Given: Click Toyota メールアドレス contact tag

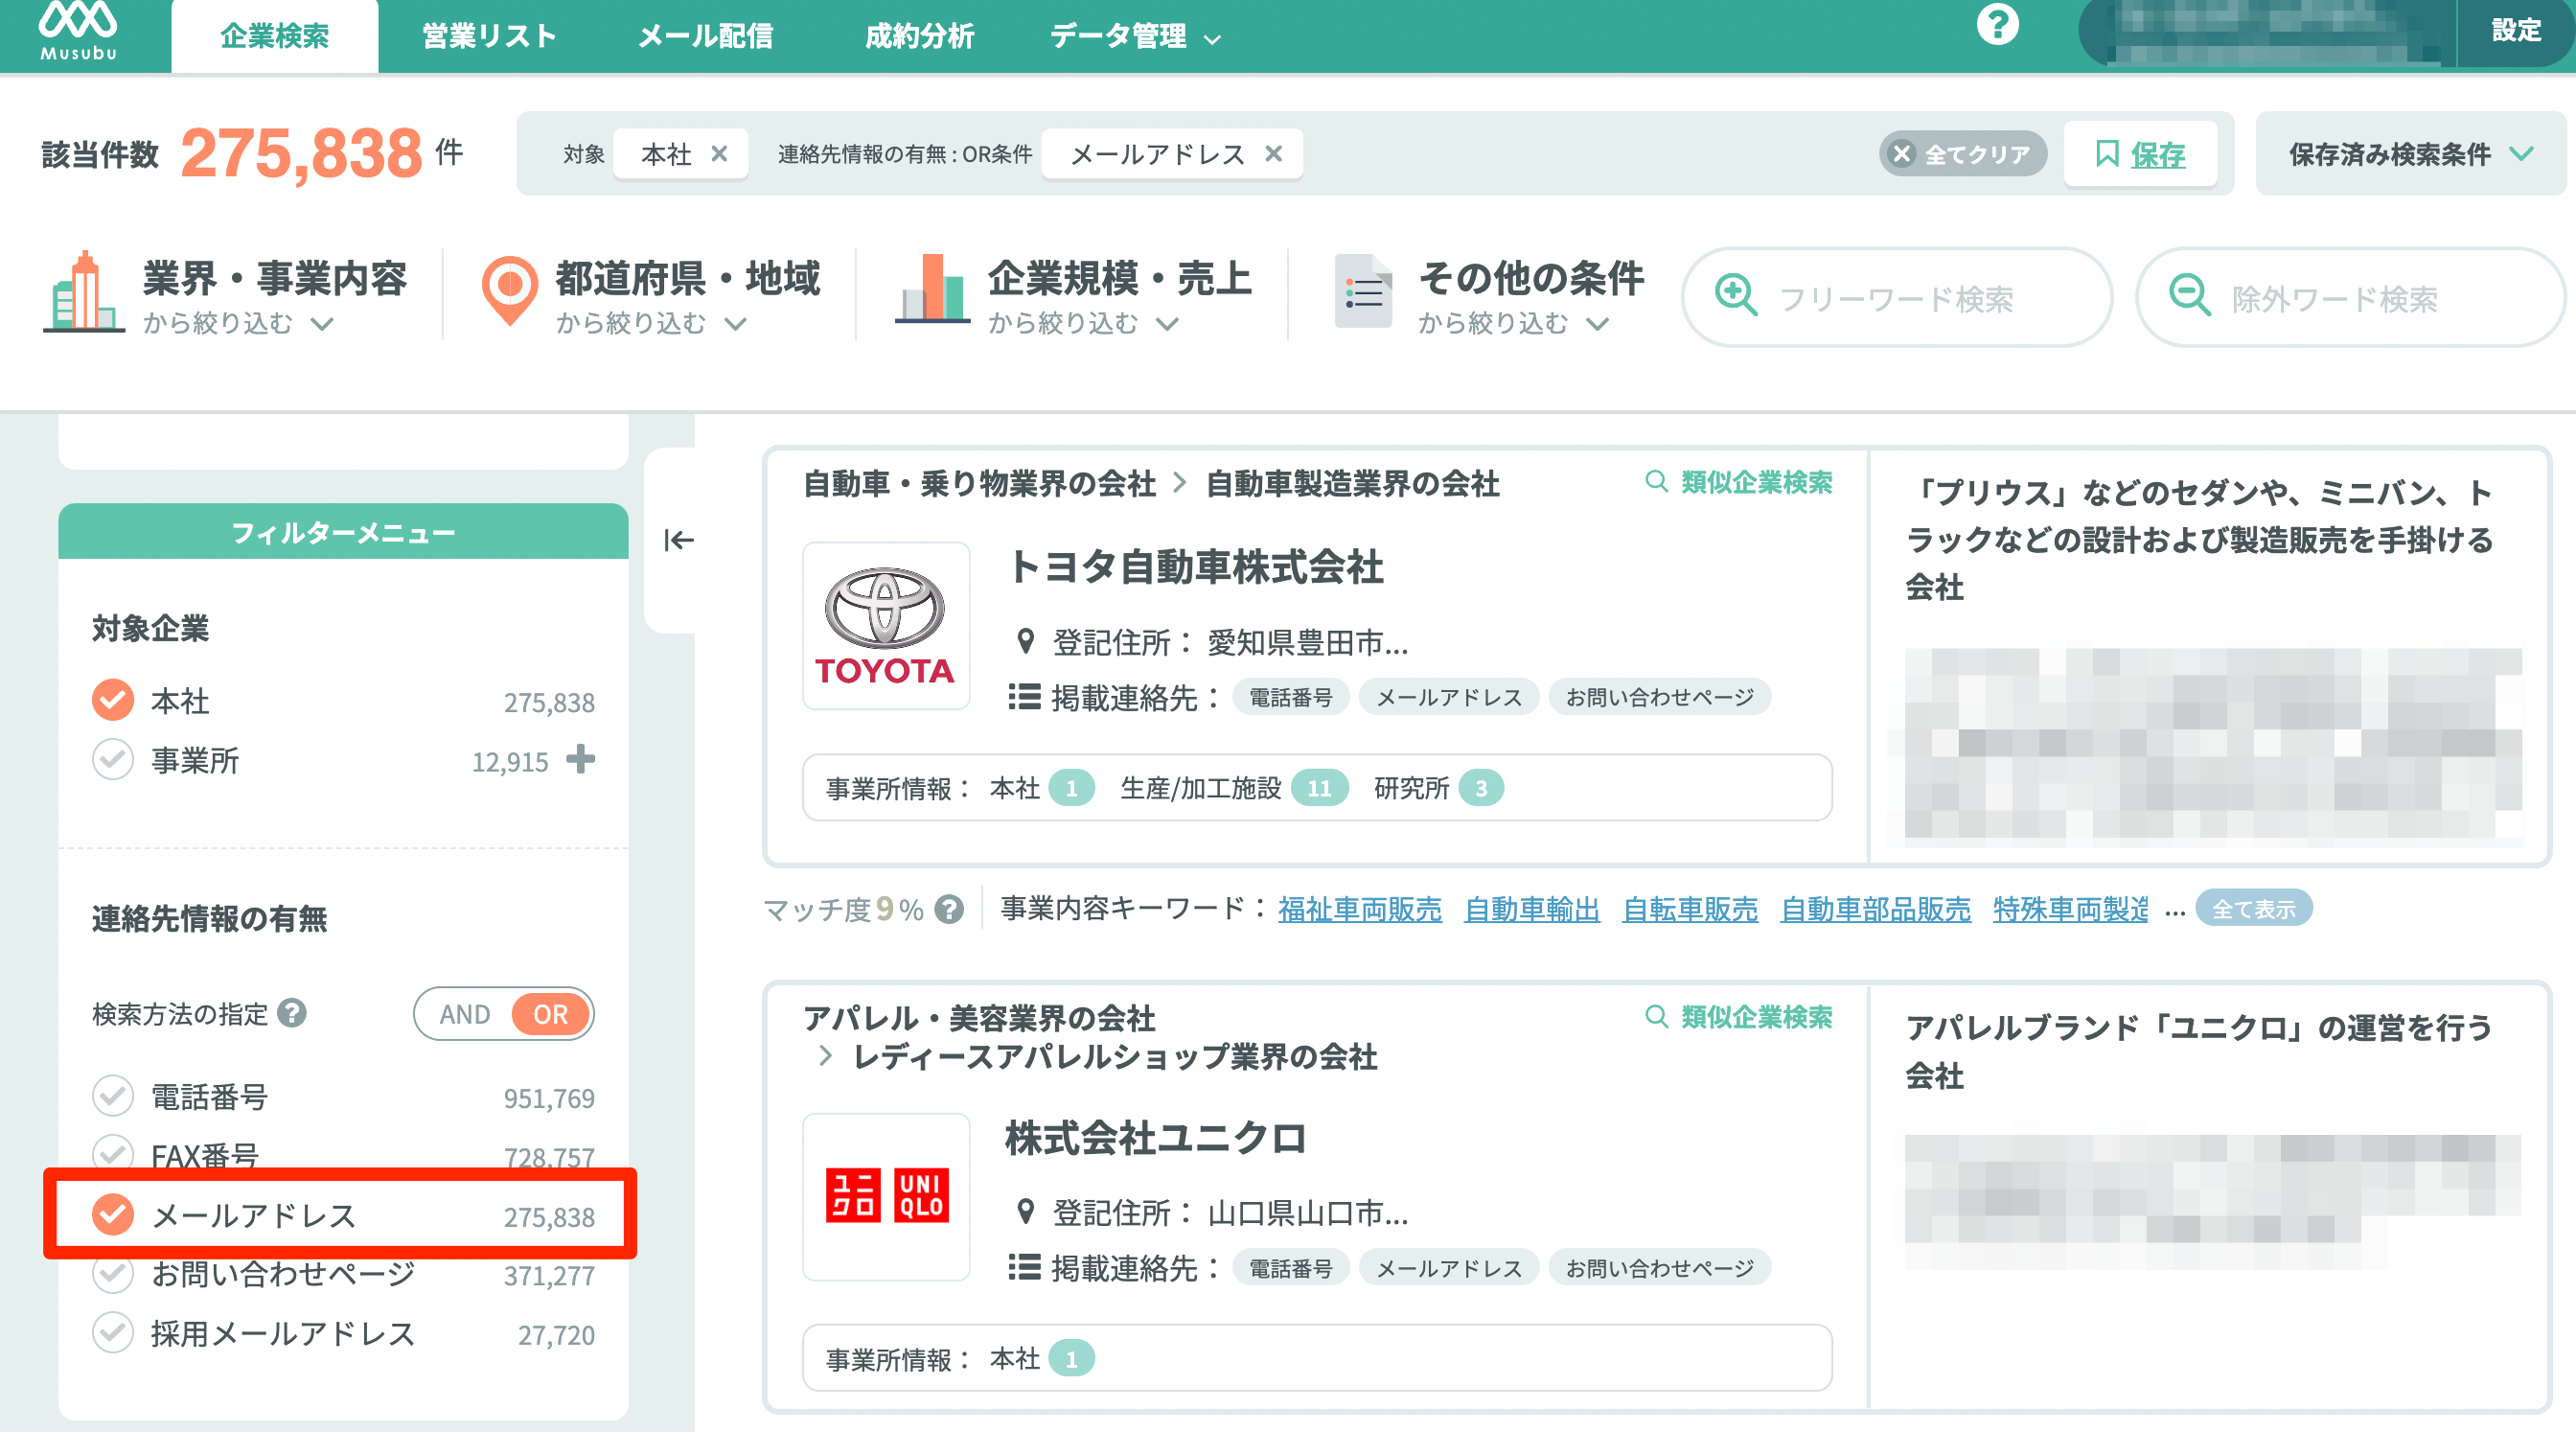Looking at the screenshot, I should (1448, 697).
